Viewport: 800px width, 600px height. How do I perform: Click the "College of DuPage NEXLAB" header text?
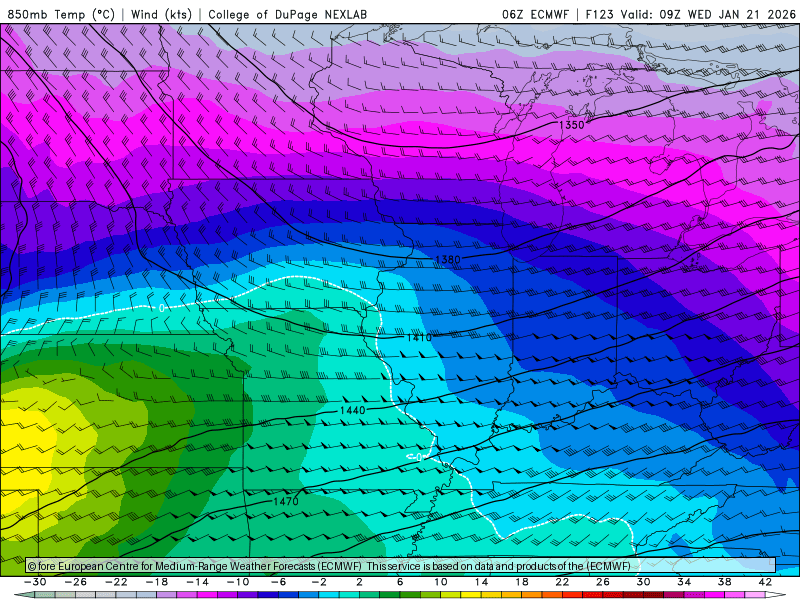click(x=287, y=14)
